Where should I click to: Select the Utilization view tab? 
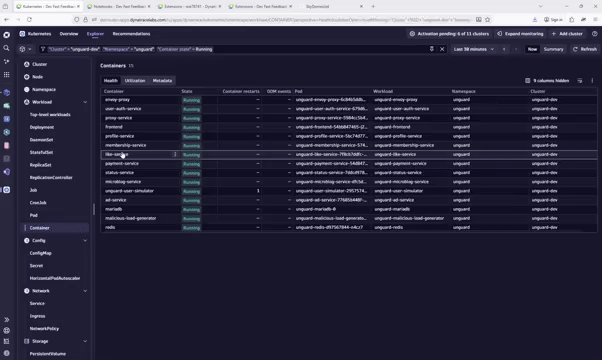point(135,81)
